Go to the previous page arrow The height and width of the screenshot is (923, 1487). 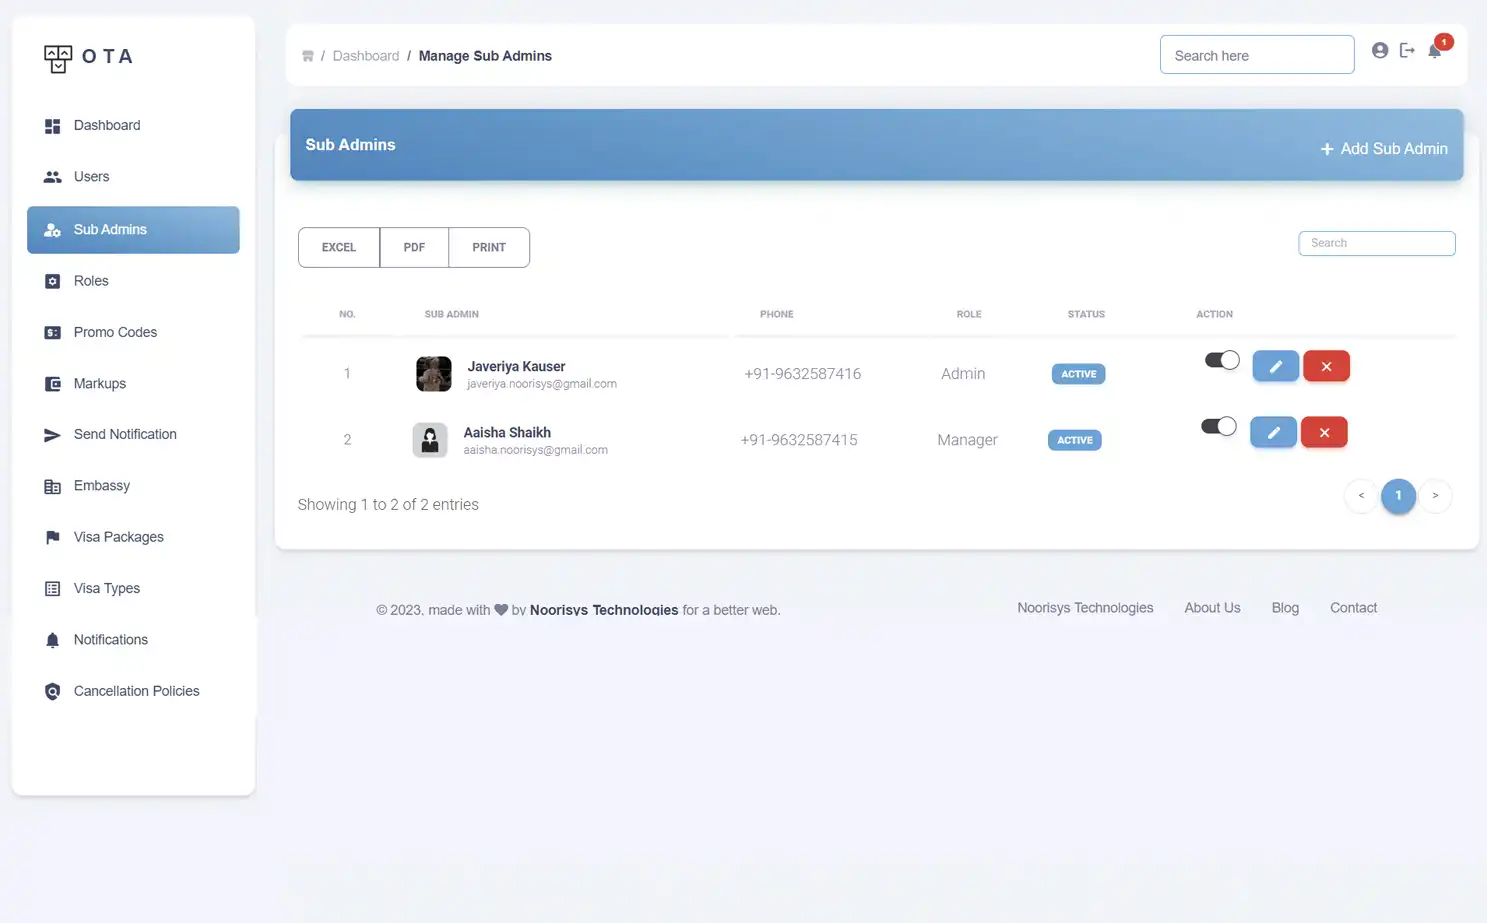click(x=1361, y=496)
